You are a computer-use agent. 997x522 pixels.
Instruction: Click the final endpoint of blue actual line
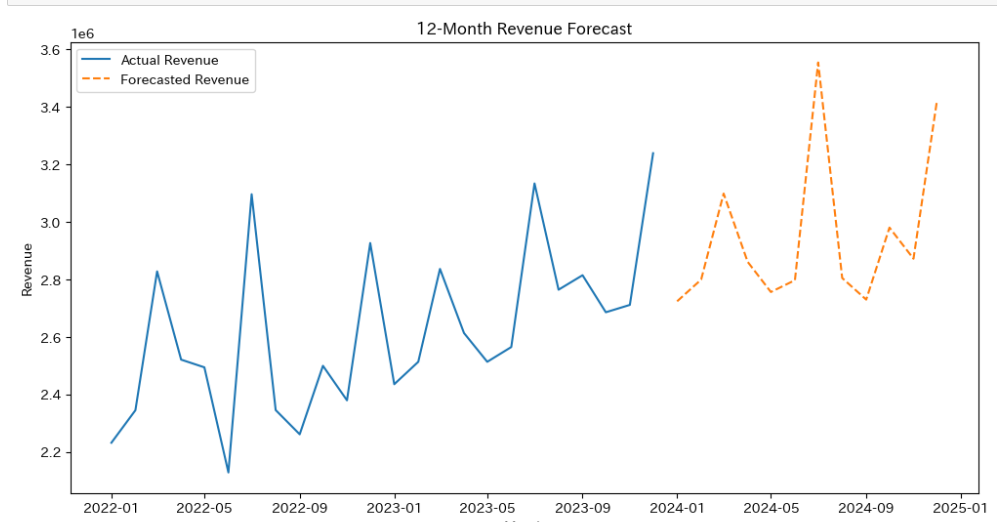point(653,153)
